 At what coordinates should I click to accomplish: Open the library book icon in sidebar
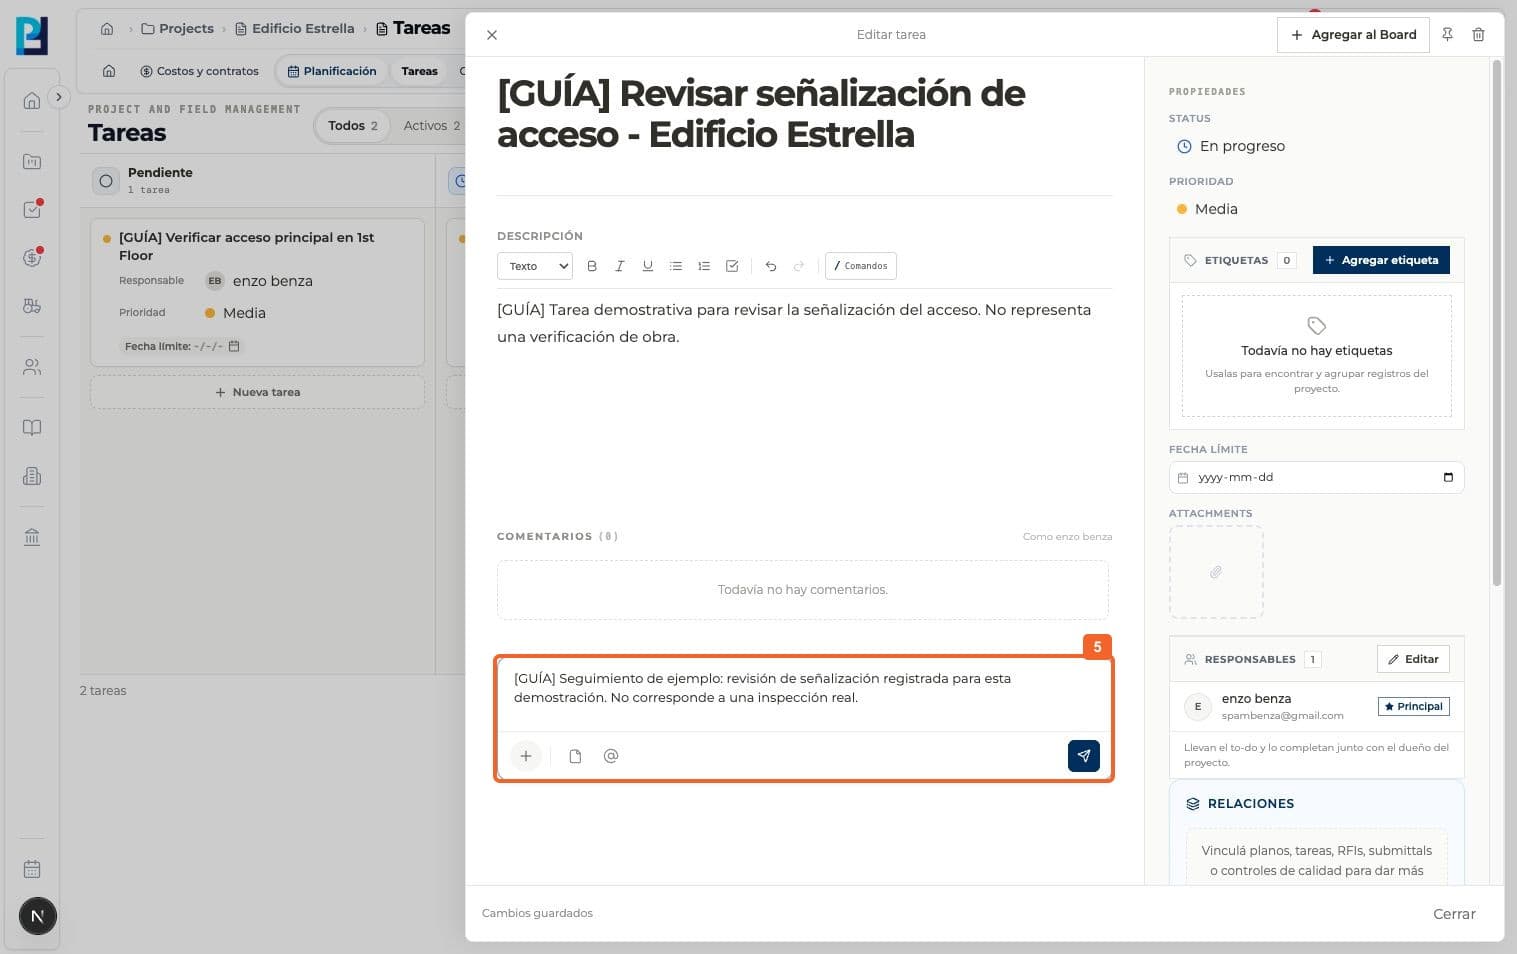click(32, 428)
